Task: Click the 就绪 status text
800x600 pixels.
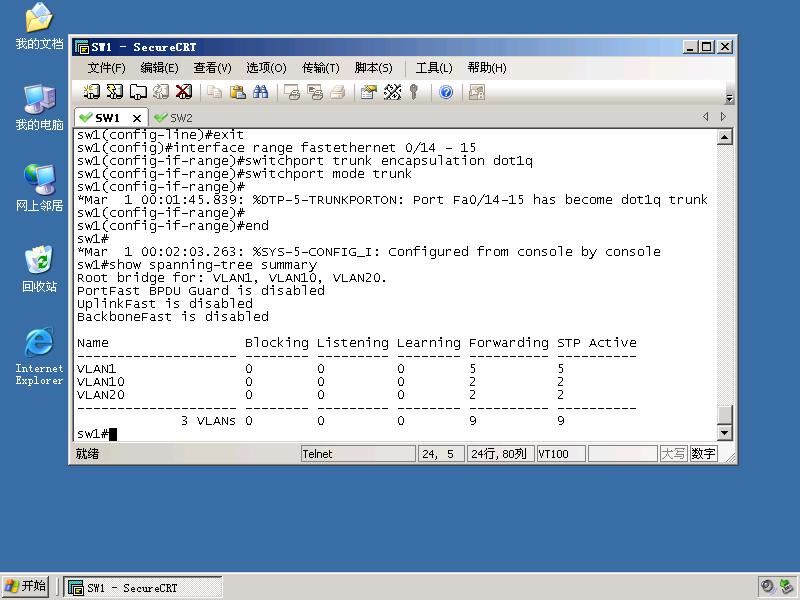Action: [x=88, y=454]
